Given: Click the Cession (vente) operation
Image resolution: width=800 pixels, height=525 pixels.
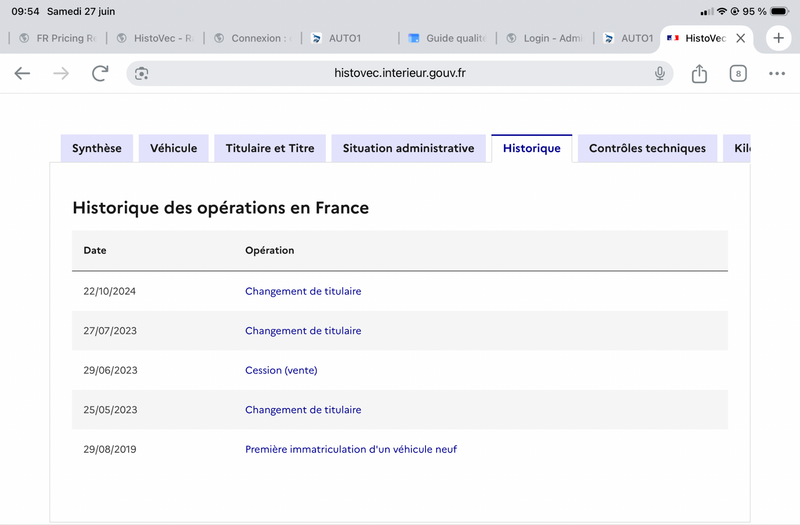Looking at the screenshot, I should [281, 370].
